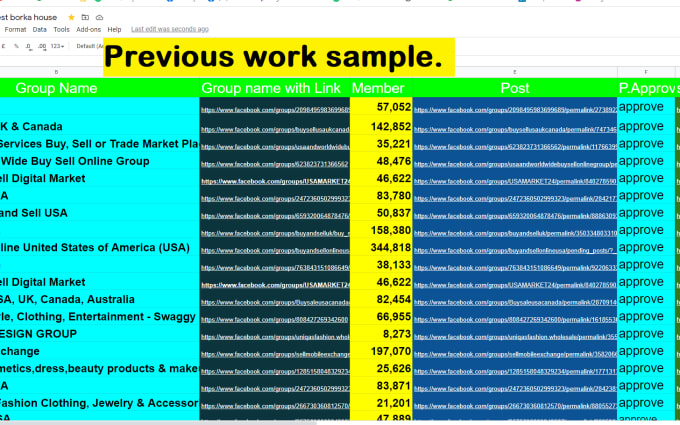
Task: Select 'SA, UK, Canada, Australia' cell
Action: point(100,299)
